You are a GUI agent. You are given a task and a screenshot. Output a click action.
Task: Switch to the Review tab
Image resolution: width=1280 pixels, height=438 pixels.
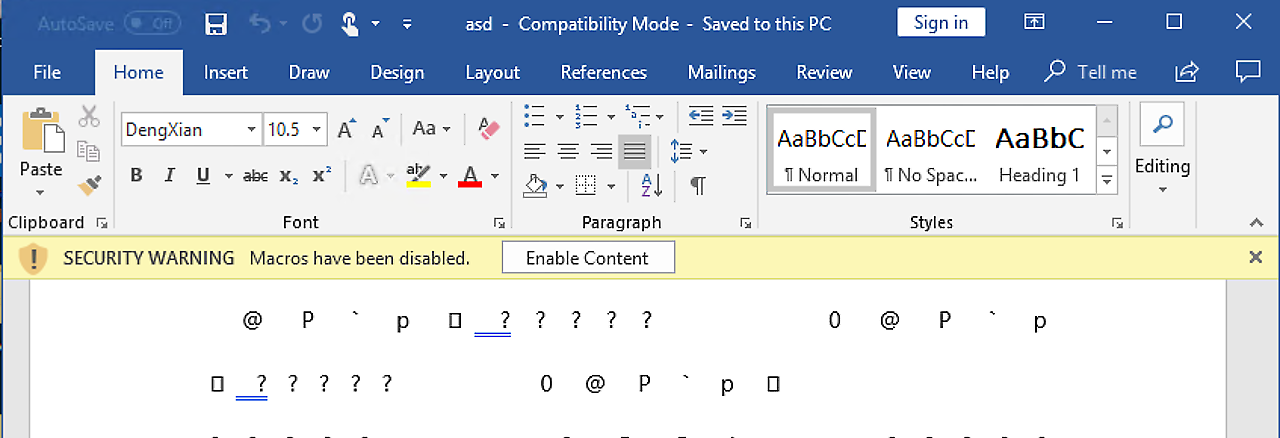[824, 72]
